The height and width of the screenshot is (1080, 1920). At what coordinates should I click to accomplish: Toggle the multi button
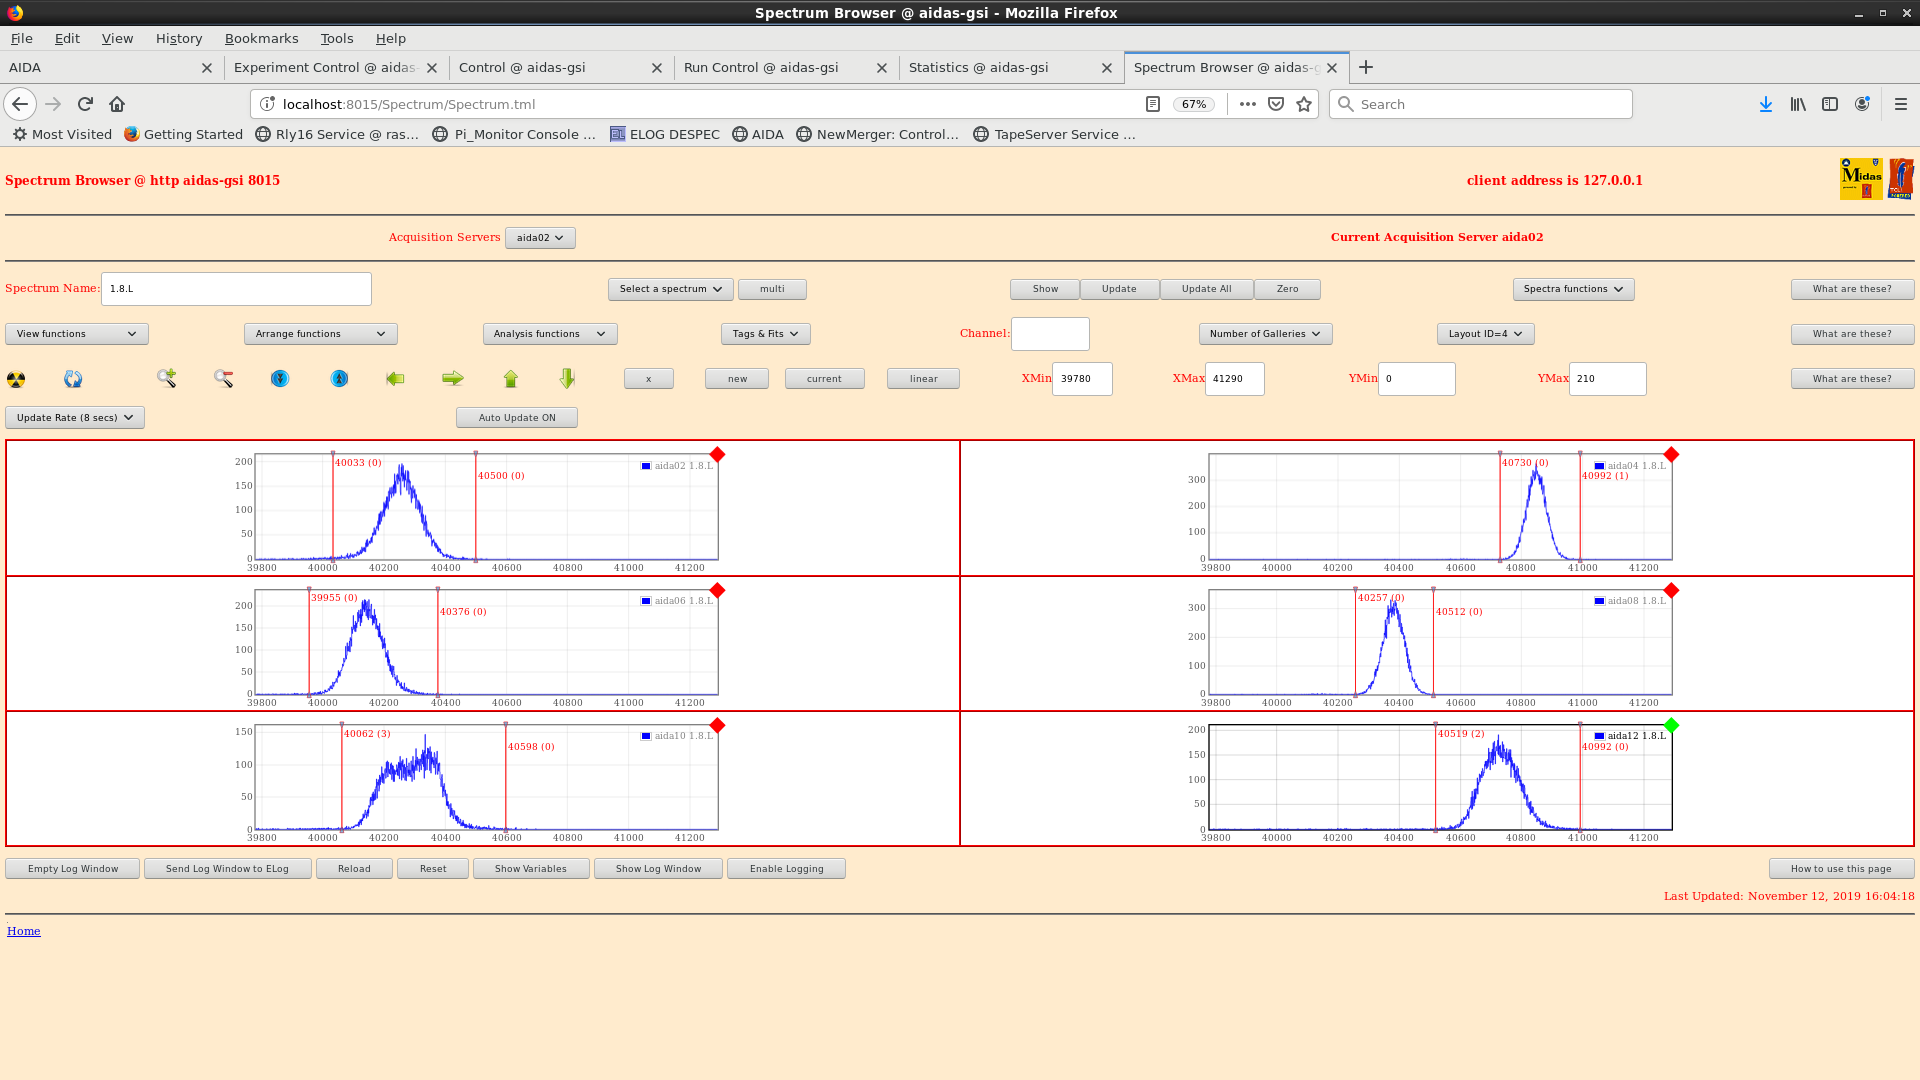pos(772,289)
